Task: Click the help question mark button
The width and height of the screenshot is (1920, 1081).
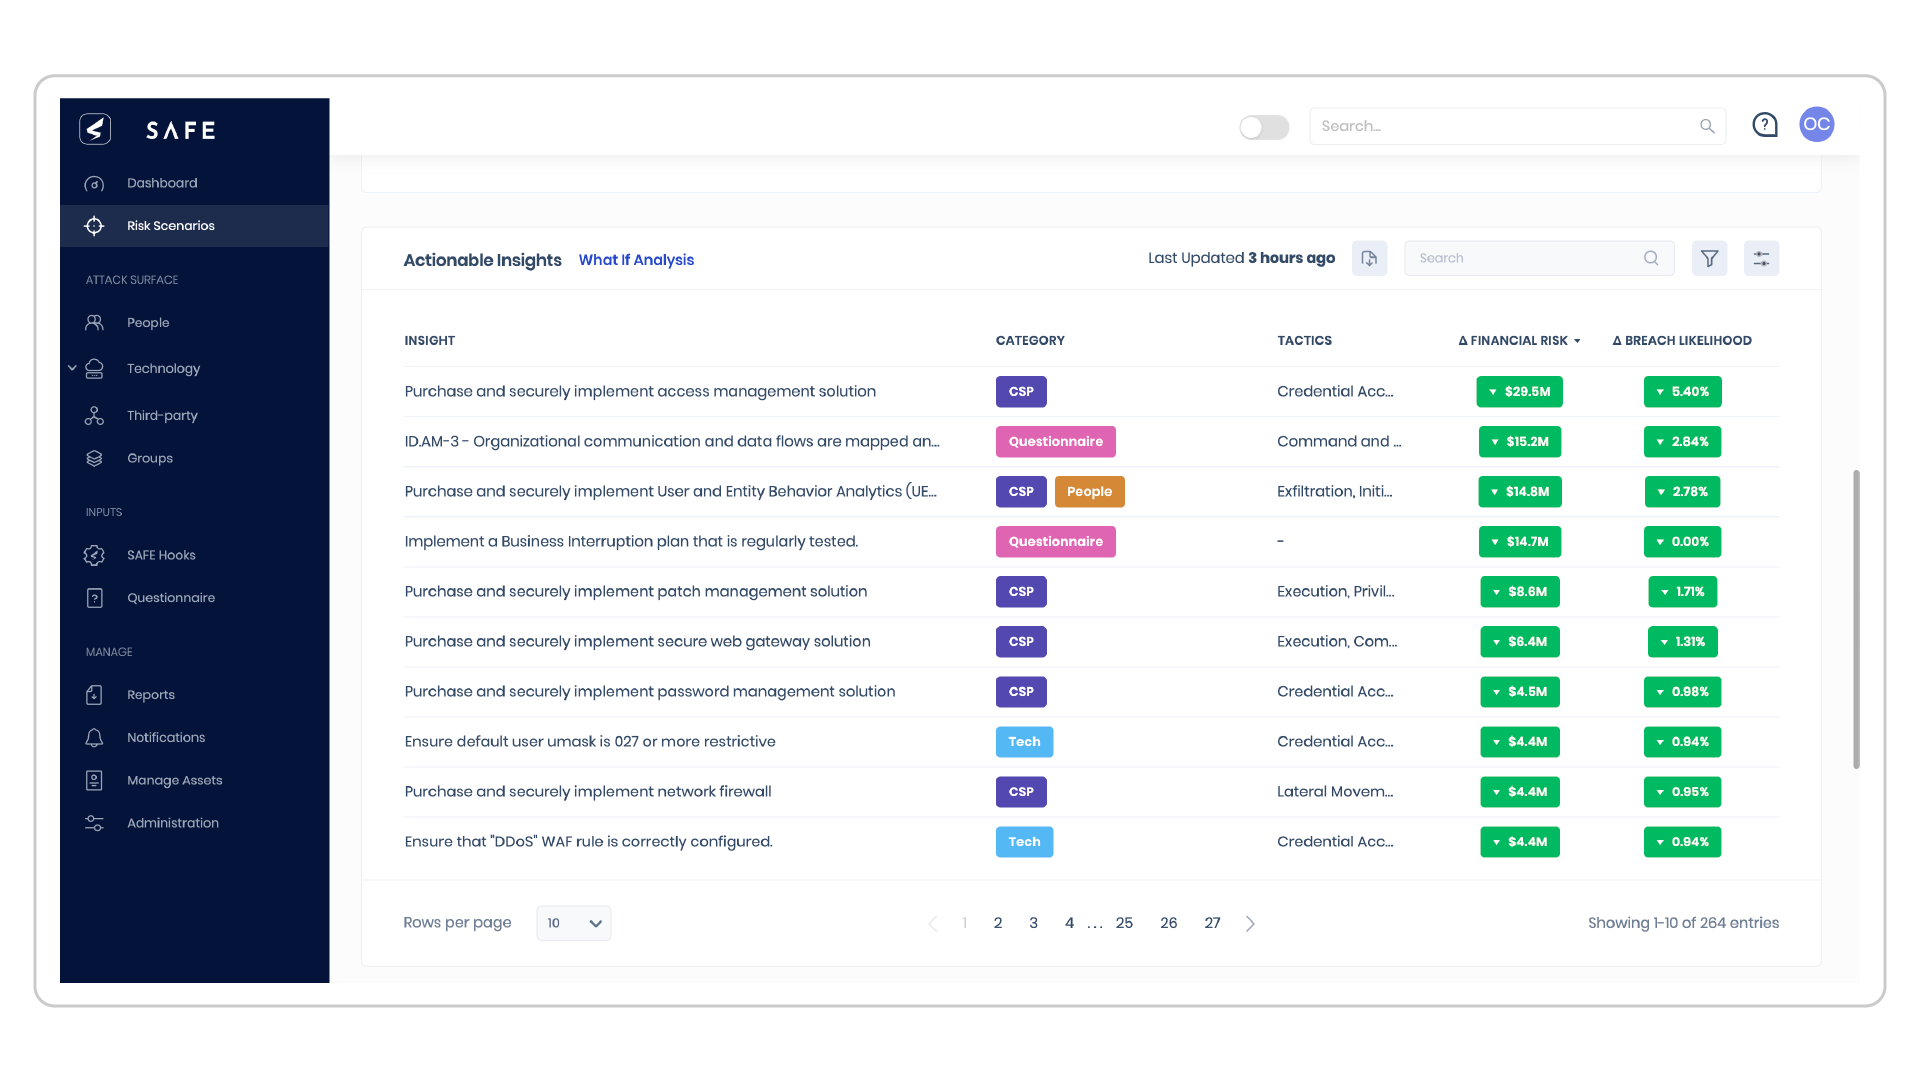Action: pos(1764,124)
